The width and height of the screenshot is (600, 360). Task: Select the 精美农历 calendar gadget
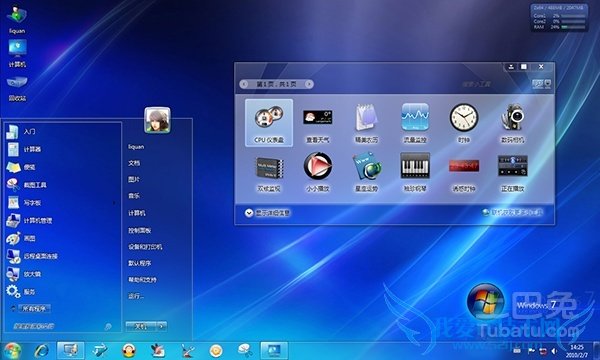tap(366, 123)
